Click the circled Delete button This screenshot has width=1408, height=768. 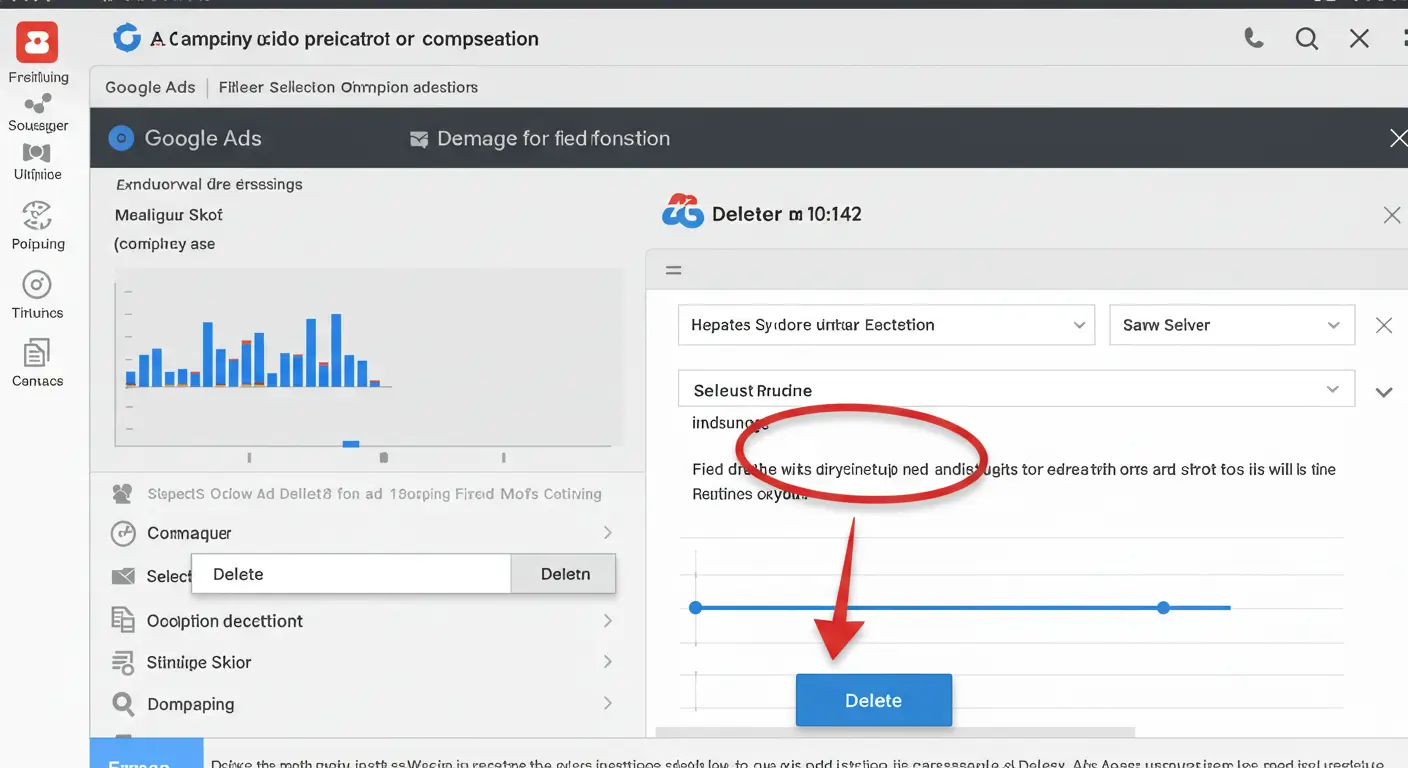(873, 700)
